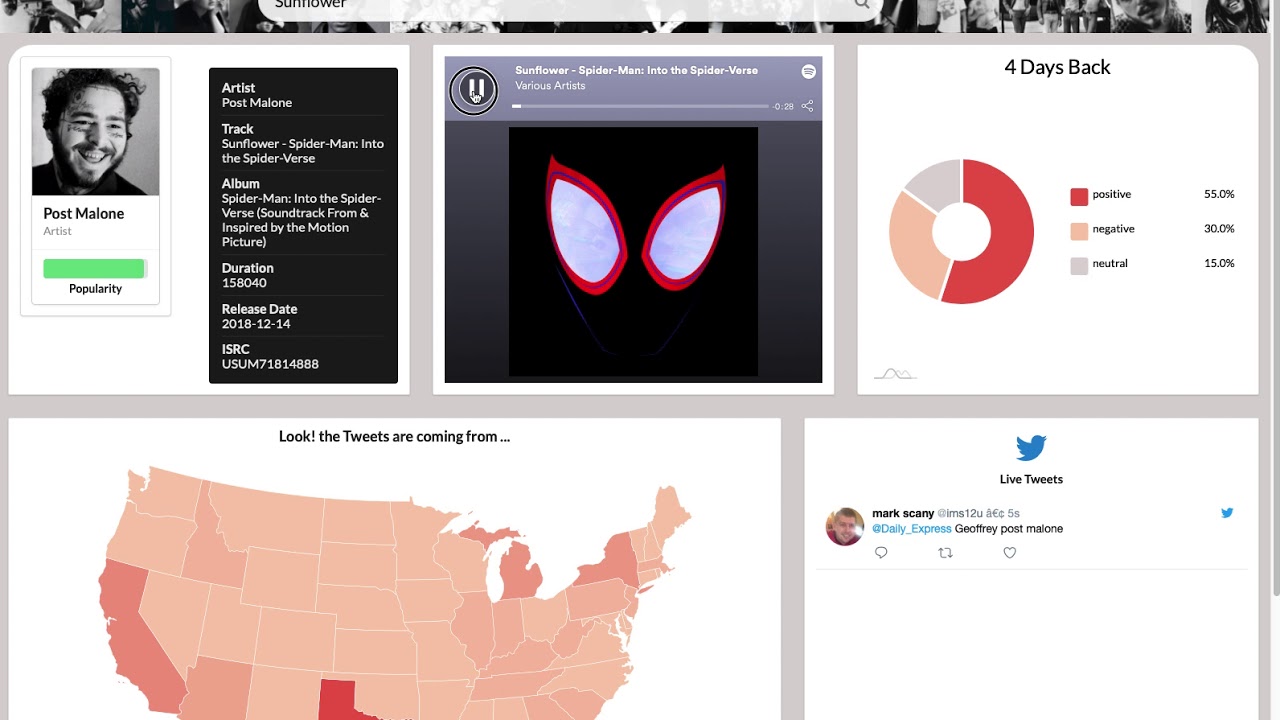Viewport: 1280px width, 720px height.
Task: Click the 4 Days Back heading
Action: pos(1057,67)
